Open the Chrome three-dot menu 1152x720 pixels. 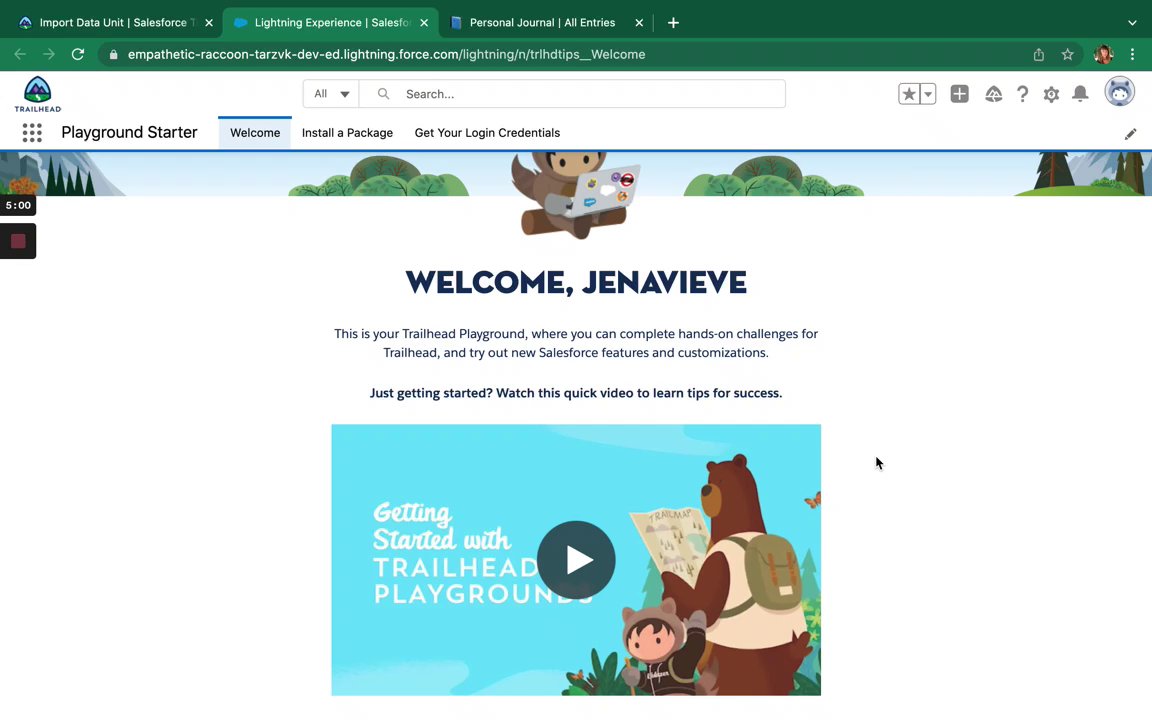coord(1132,54)
